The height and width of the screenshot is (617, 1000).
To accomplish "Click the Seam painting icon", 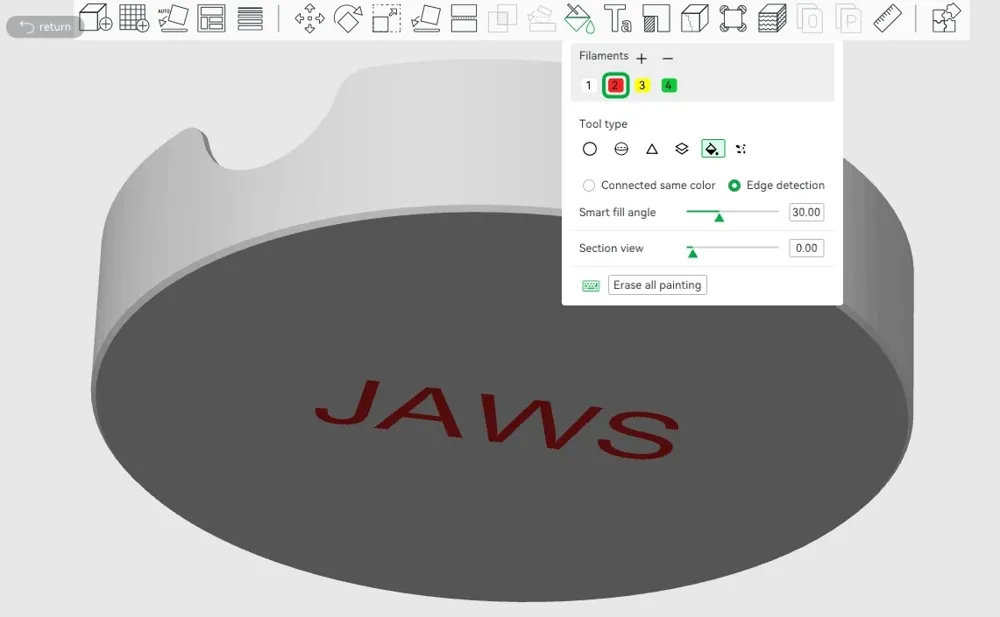I will point(656,18).
